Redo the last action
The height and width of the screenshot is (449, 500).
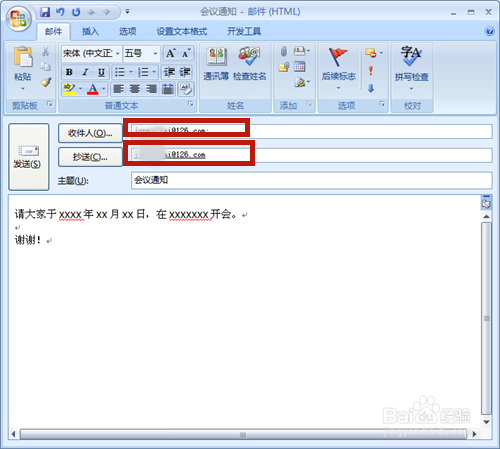[x=76, y=12]
